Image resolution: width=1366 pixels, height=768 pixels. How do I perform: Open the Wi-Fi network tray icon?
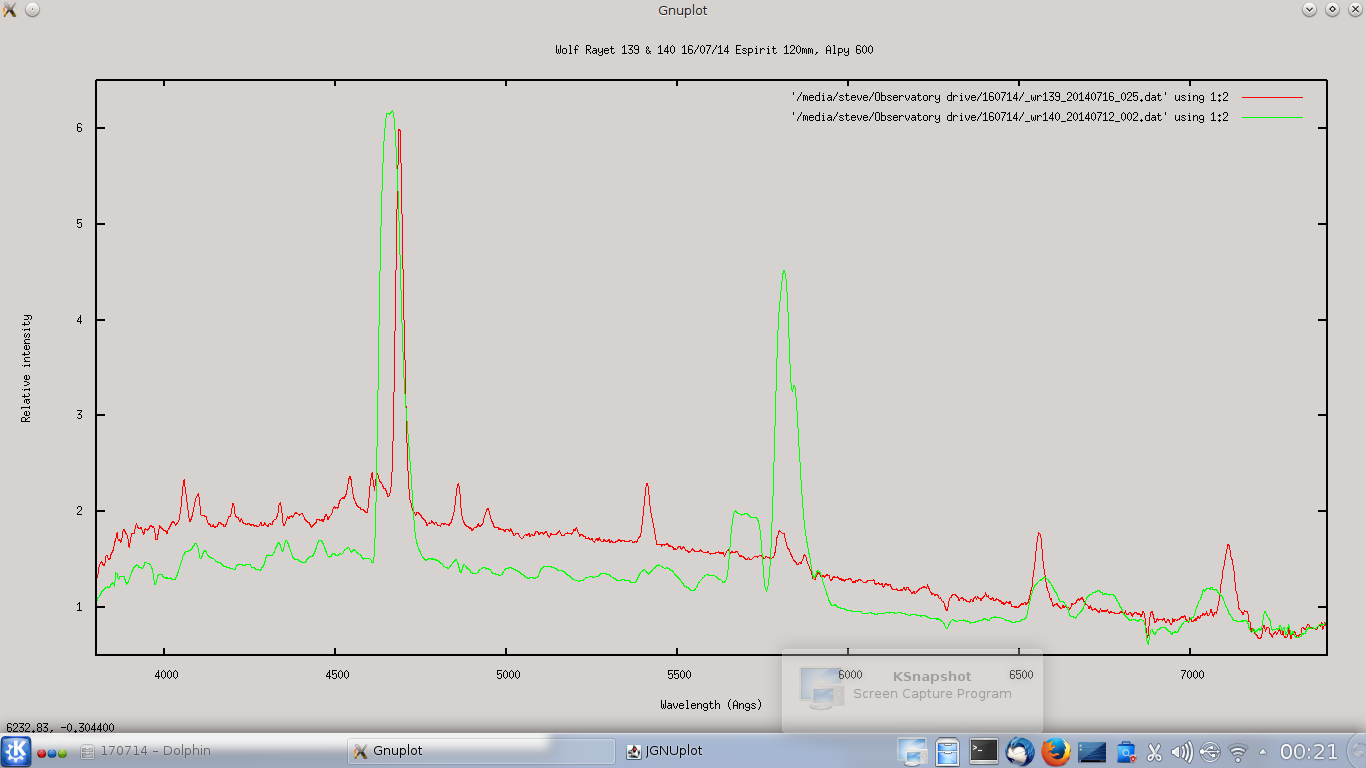(x=1238, y=752)
